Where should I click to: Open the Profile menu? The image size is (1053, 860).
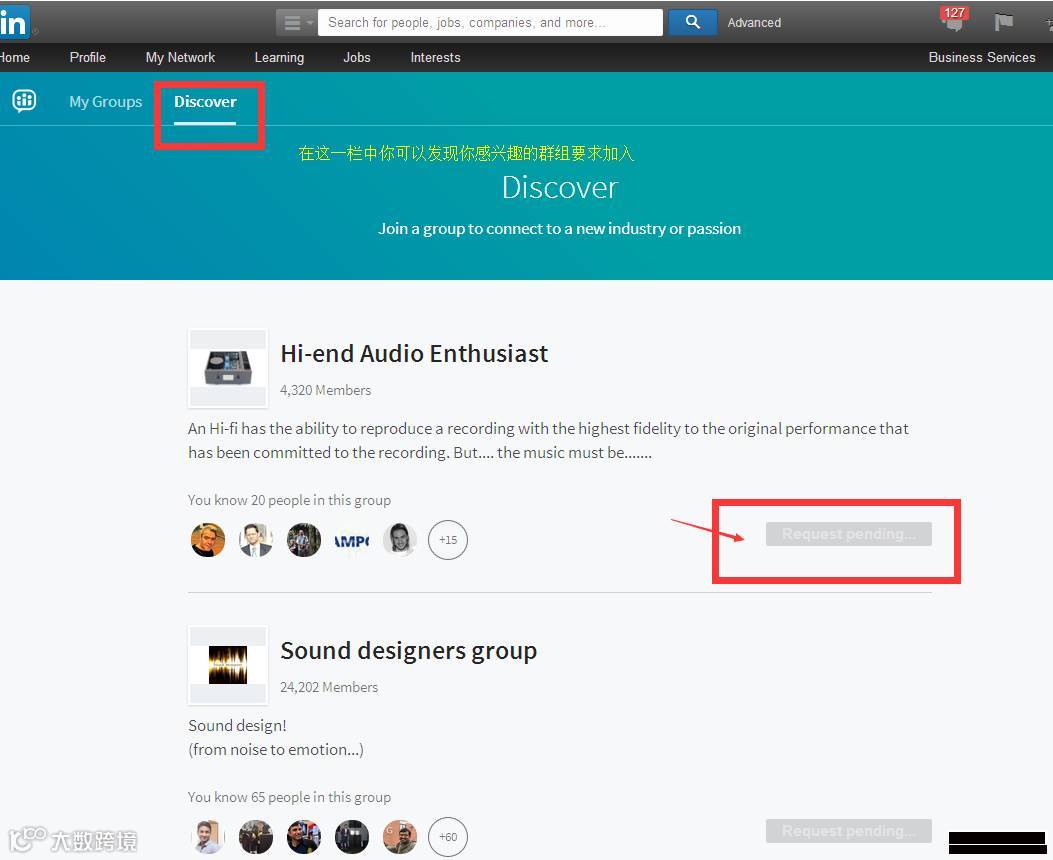point(88,58)
